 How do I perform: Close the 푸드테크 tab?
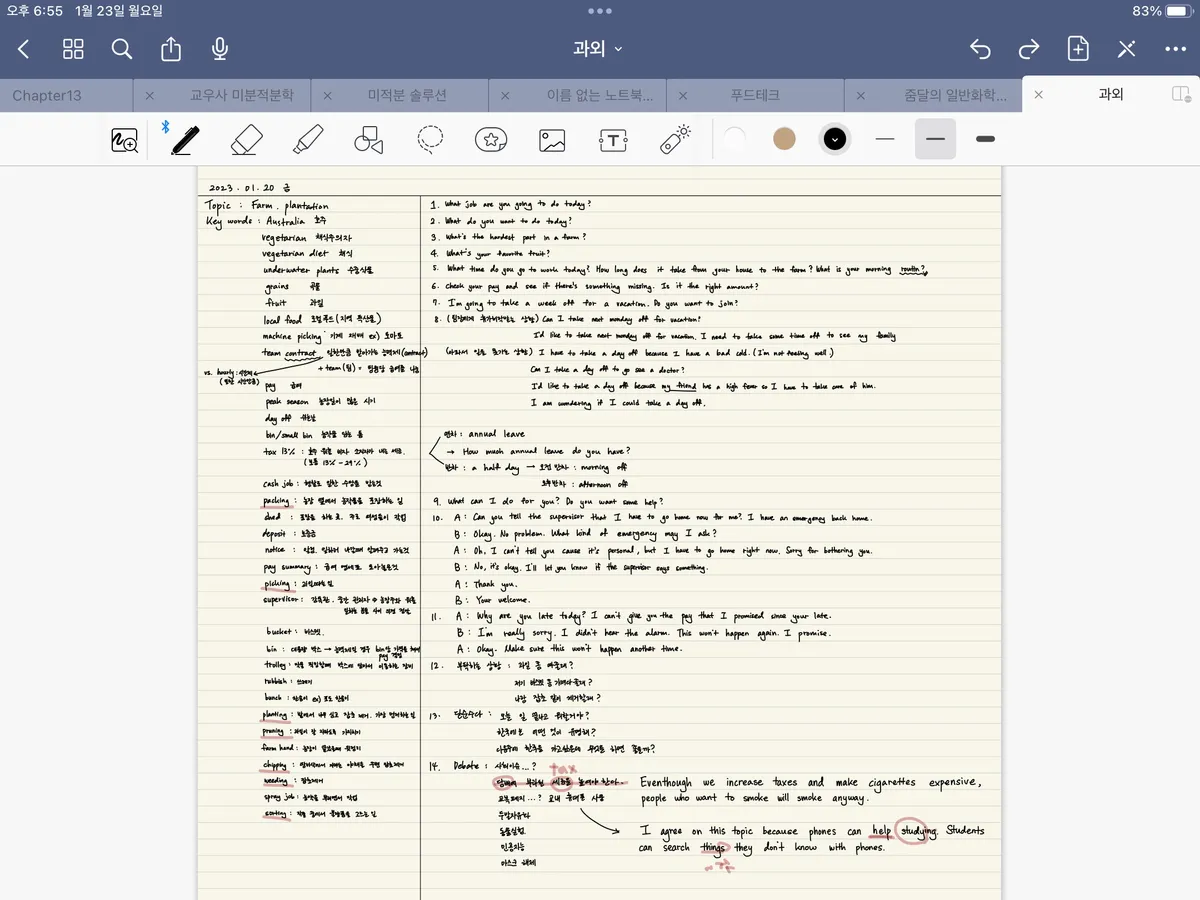684,95
